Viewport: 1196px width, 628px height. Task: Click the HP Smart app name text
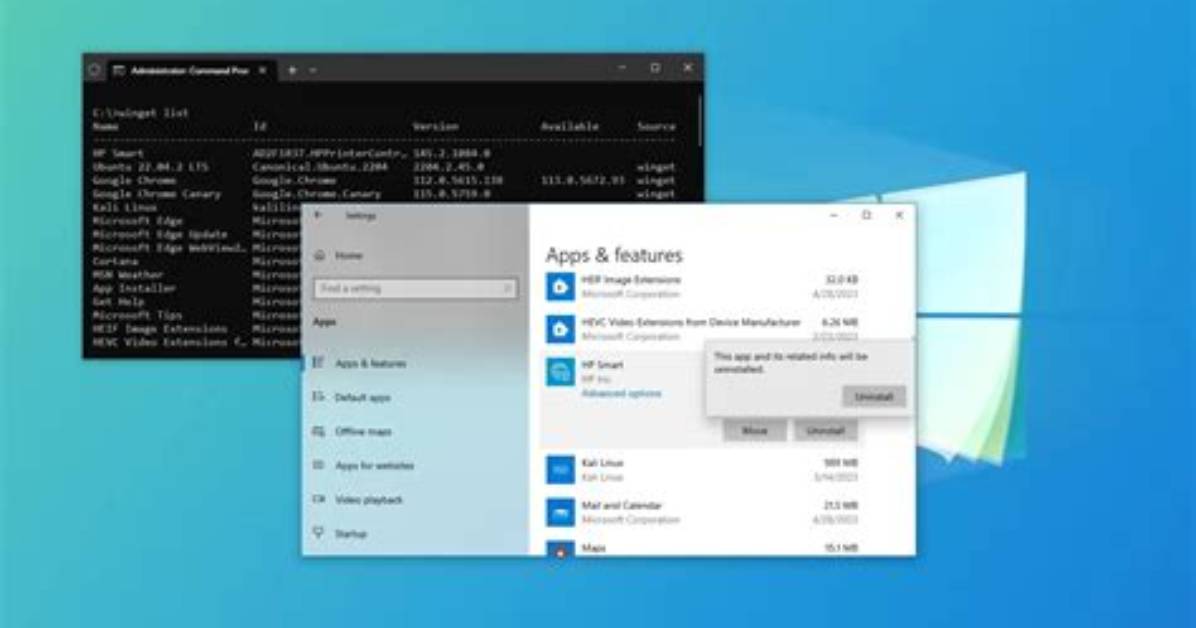[603, 365]
